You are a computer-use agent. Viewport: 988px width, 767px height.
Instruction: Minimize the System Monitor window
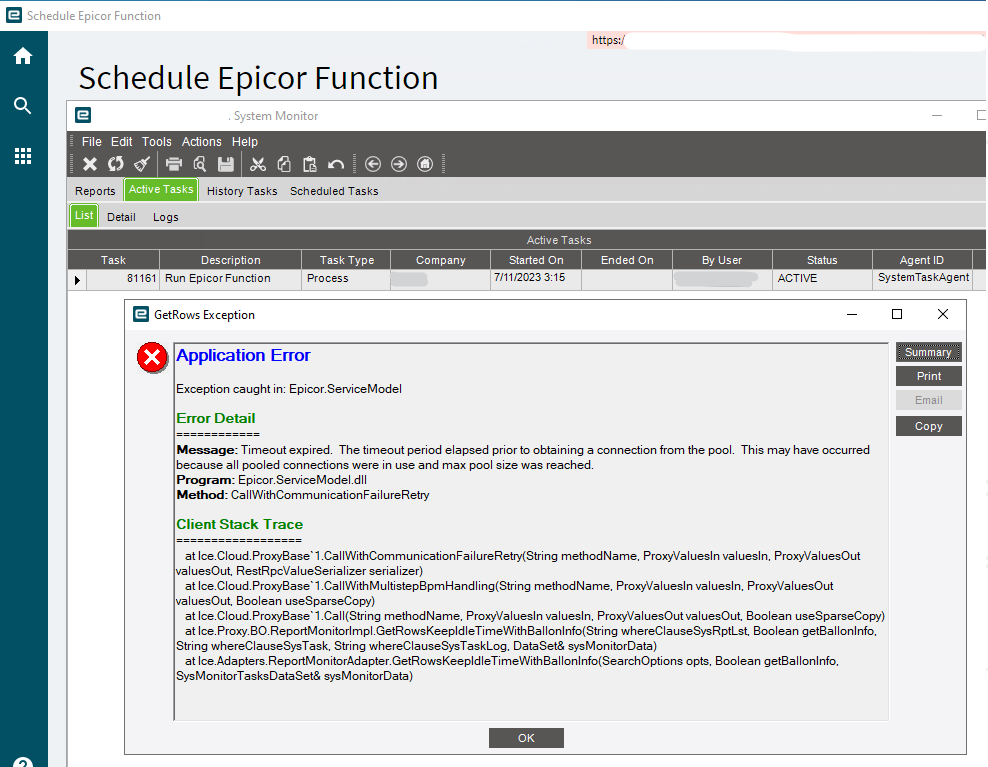(x=937, y=115)
